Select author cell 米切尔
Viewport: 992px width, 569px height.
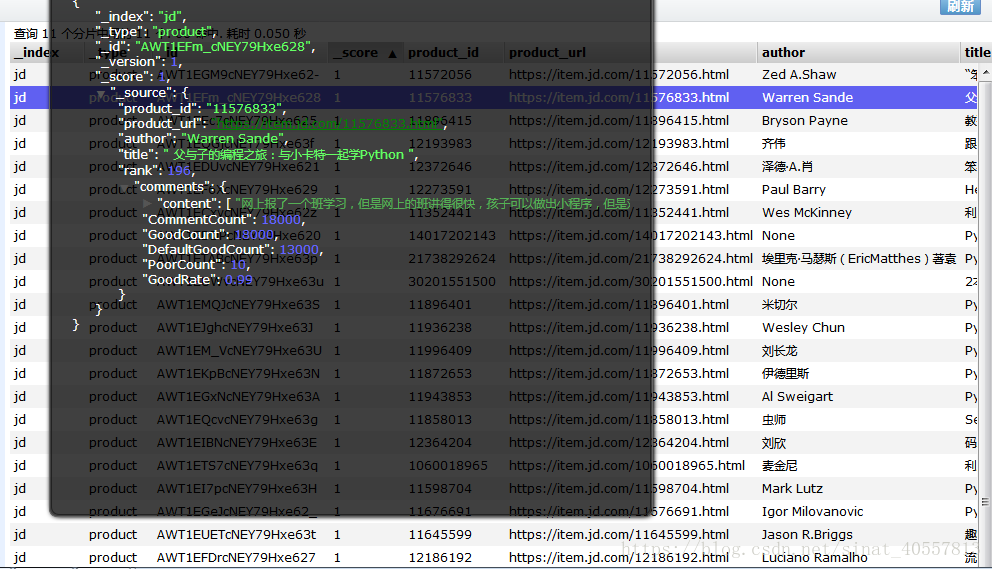click(779, 304)
